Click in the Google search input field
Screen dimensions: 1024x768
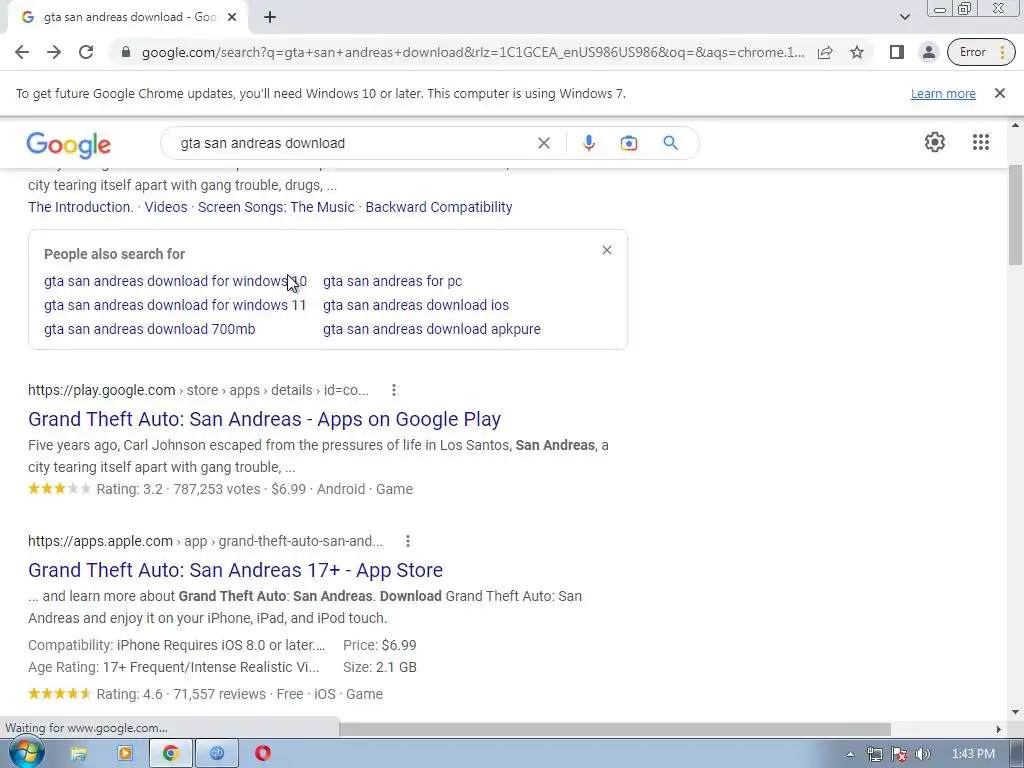[353, 143]
